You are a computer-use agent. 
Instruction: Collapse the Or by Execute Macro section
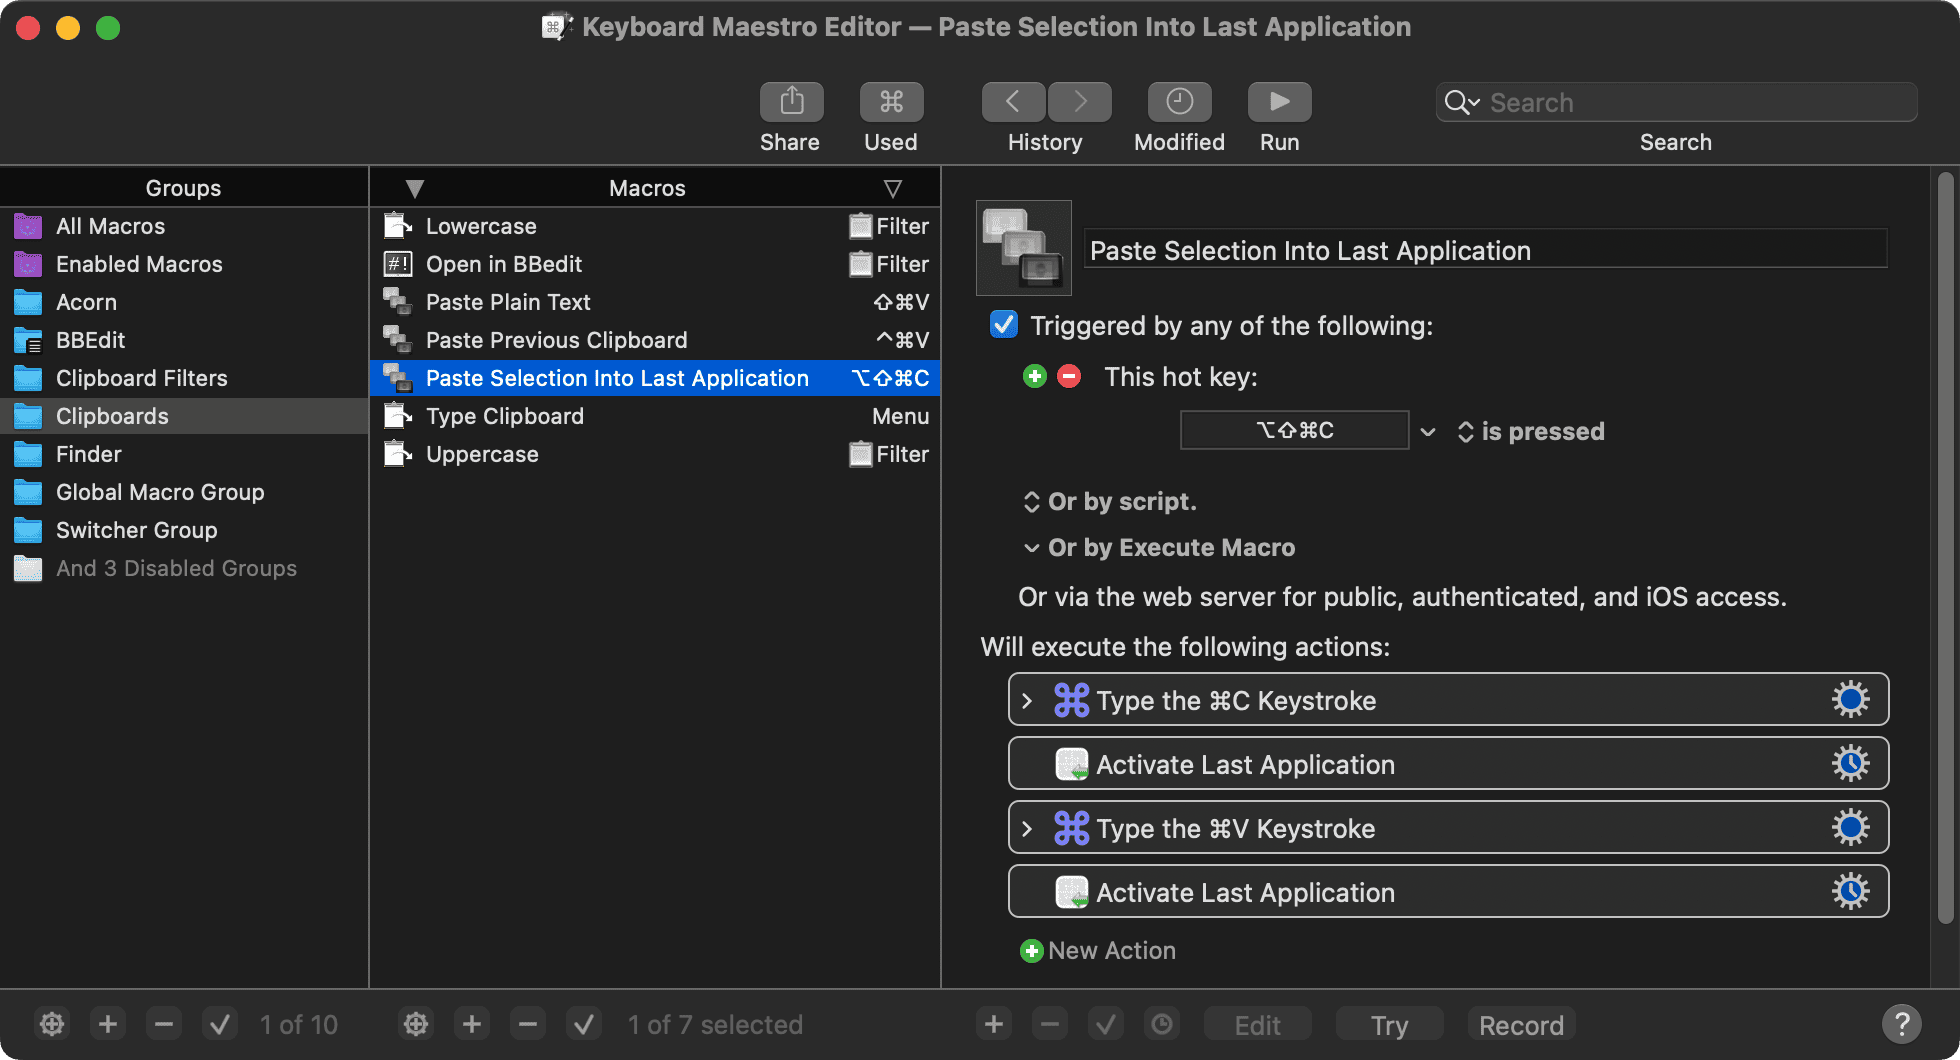[x=1032, y=548]
